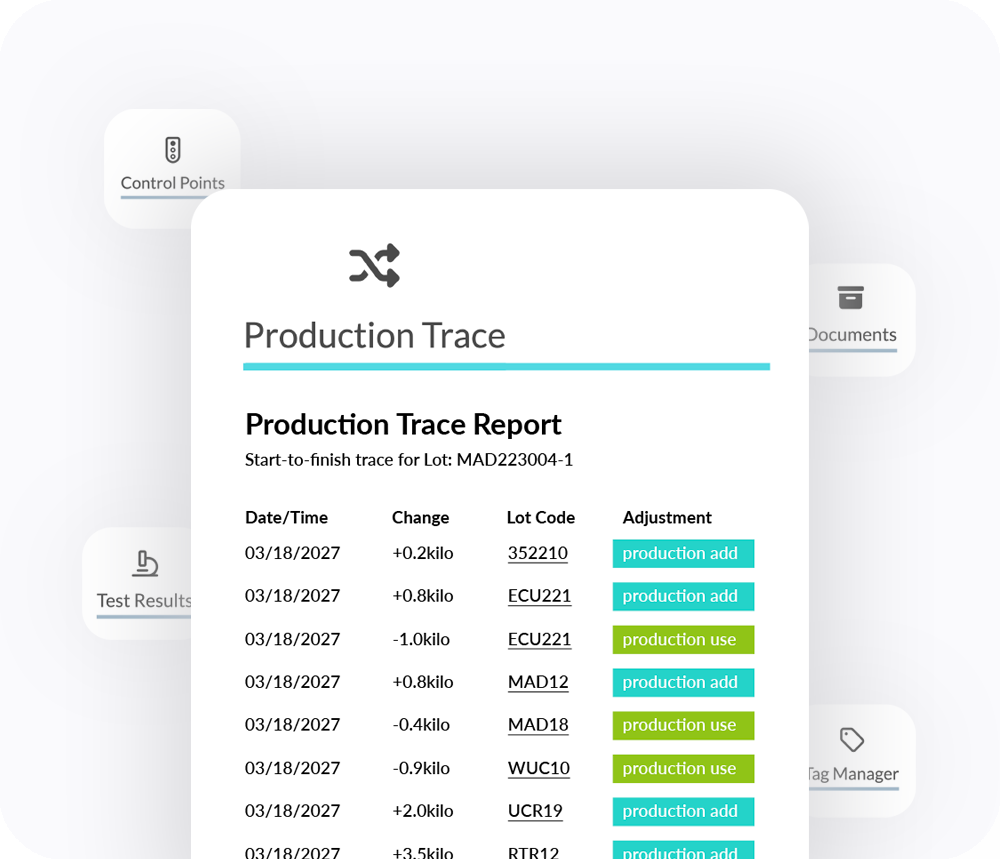Click production add badge for UCR19
1000x859 pixels.
tap(683, 812)
